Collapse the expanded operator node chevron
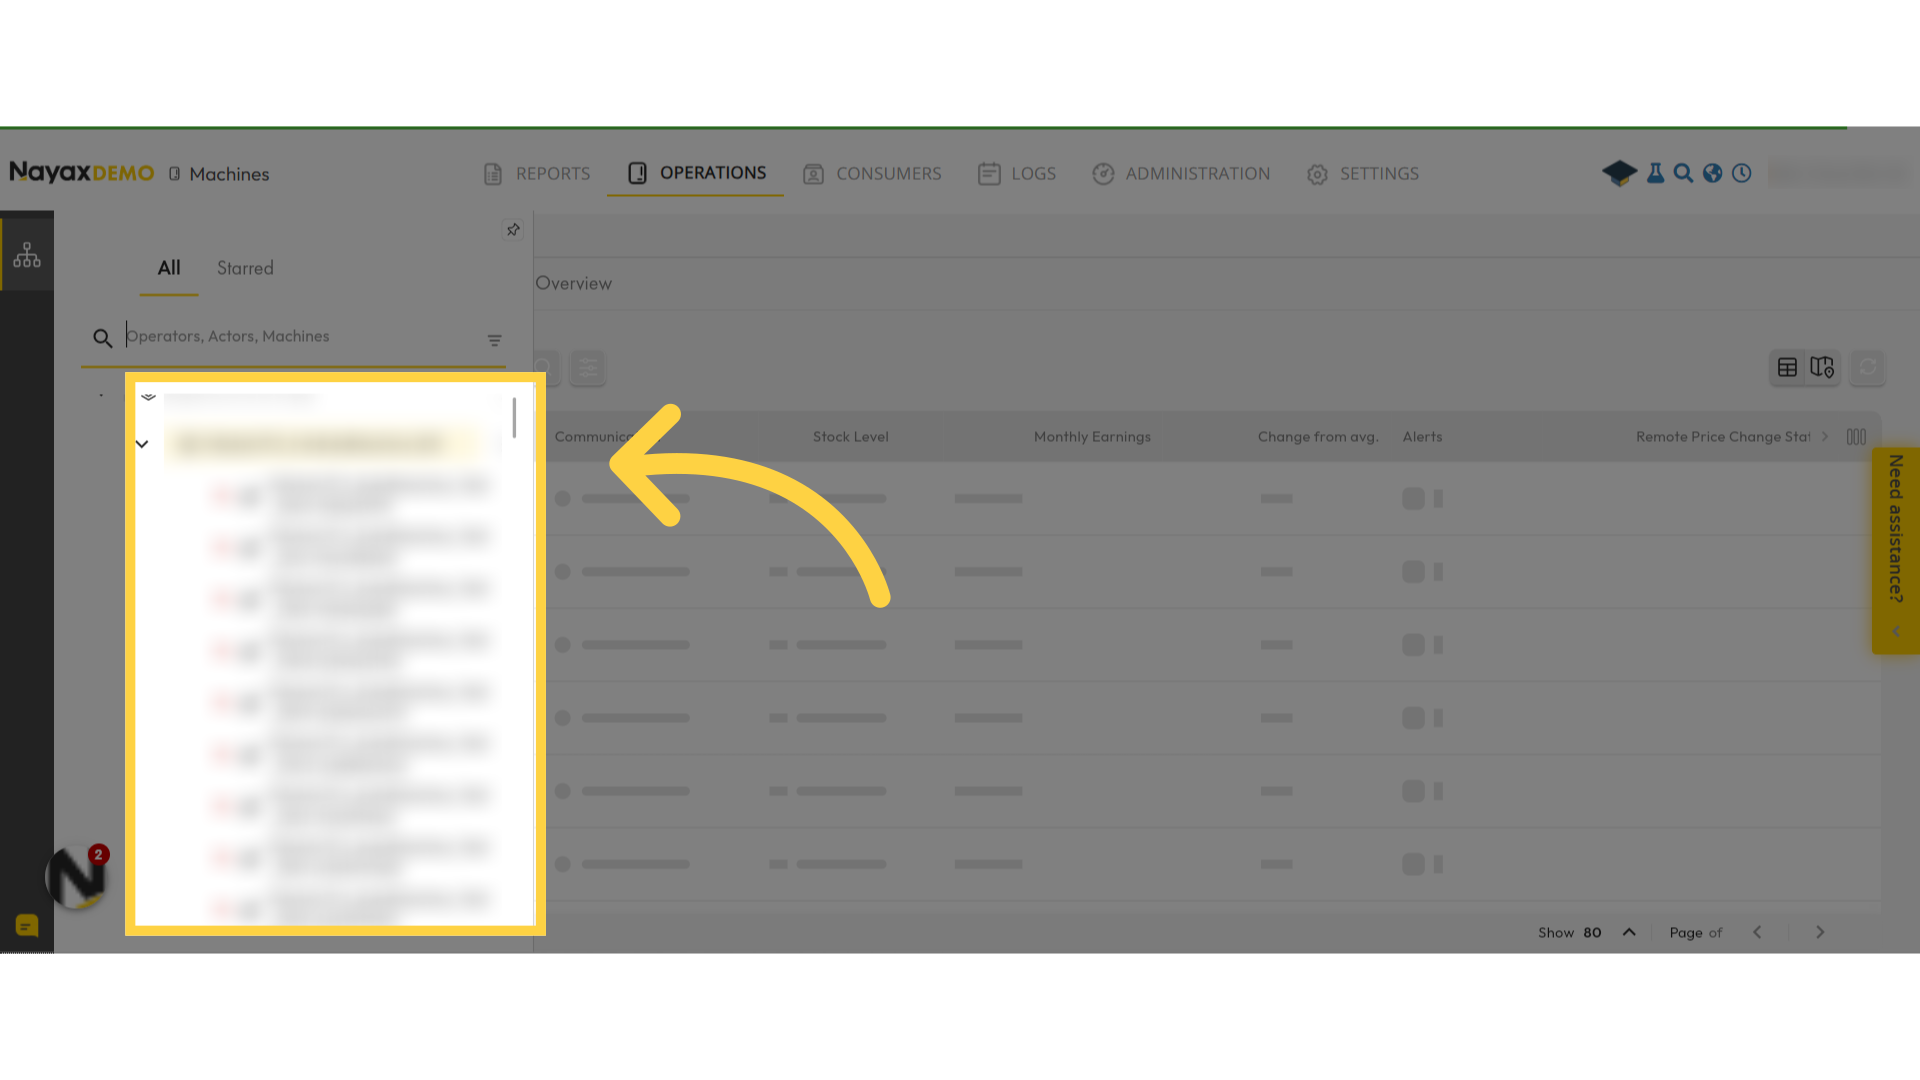Image resolution: width=1920 pixels, height=1080 pixels. [x=142, y=444]
